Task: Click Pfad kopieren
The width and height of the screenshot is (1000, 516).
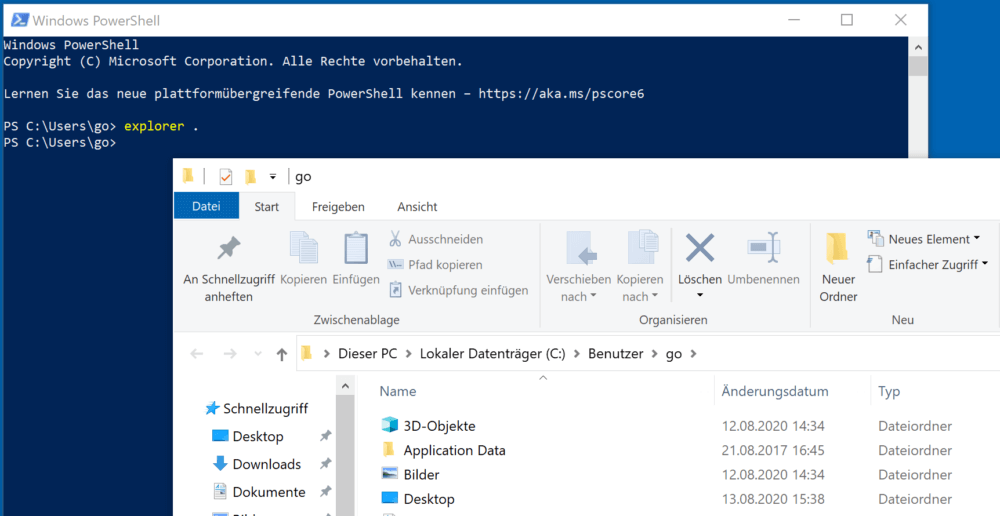Action: [x=435, y=265]
